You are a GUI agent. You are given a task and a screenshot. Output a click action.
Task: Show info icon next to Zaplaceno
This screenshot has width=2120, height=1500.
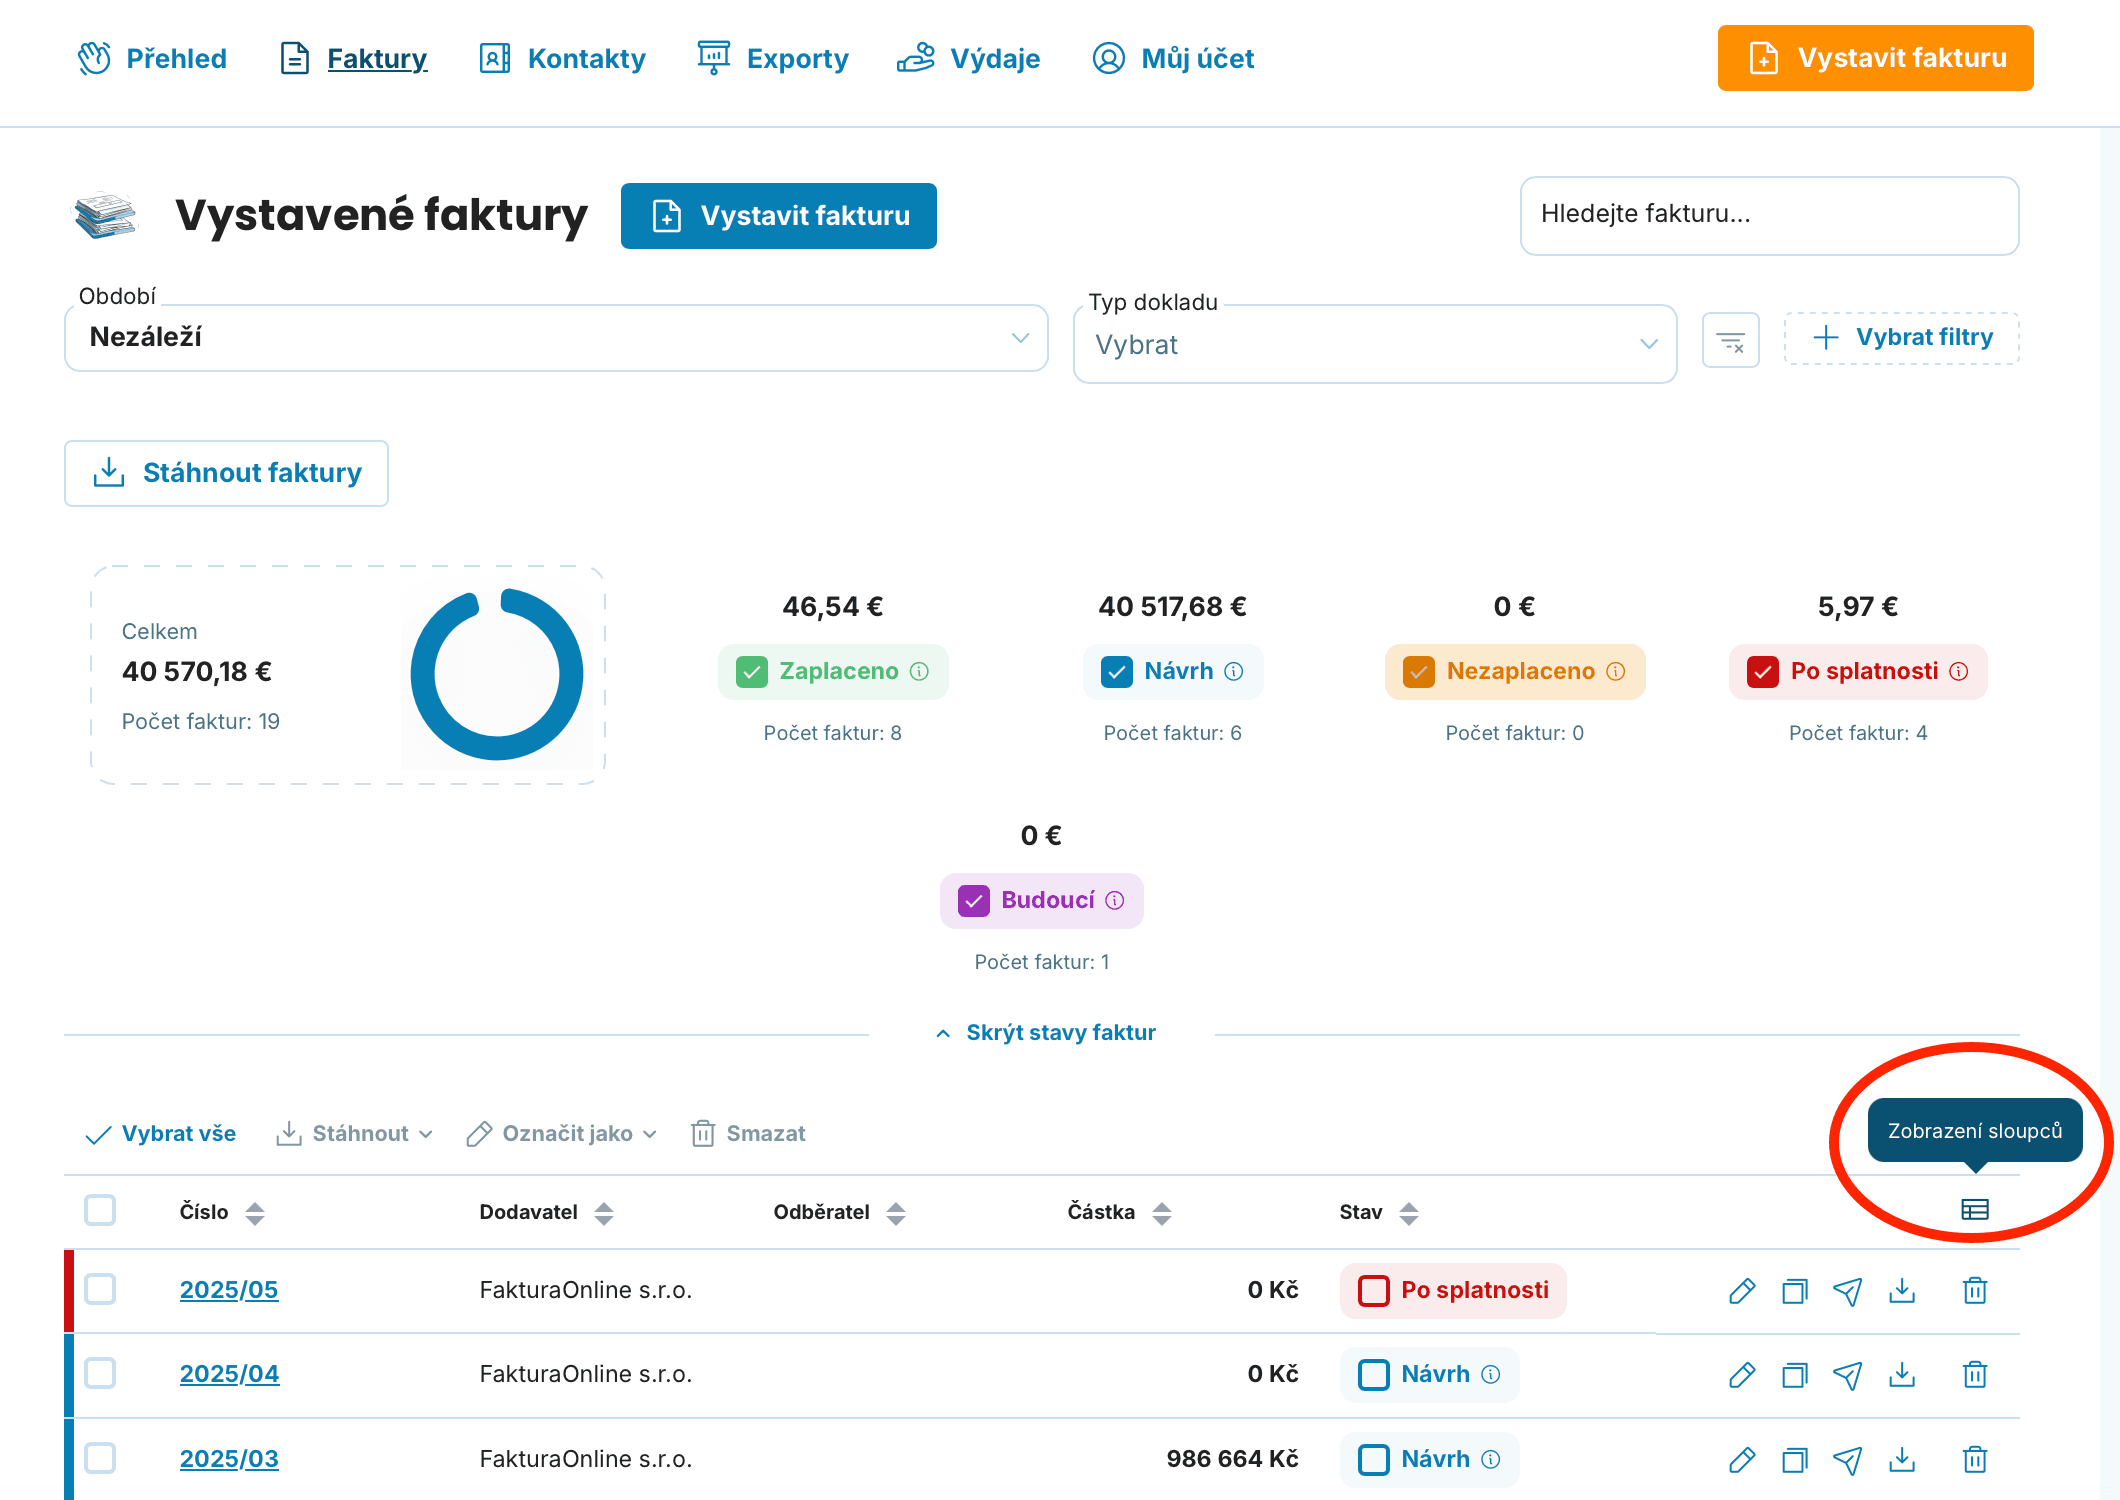tap(919, 671)
